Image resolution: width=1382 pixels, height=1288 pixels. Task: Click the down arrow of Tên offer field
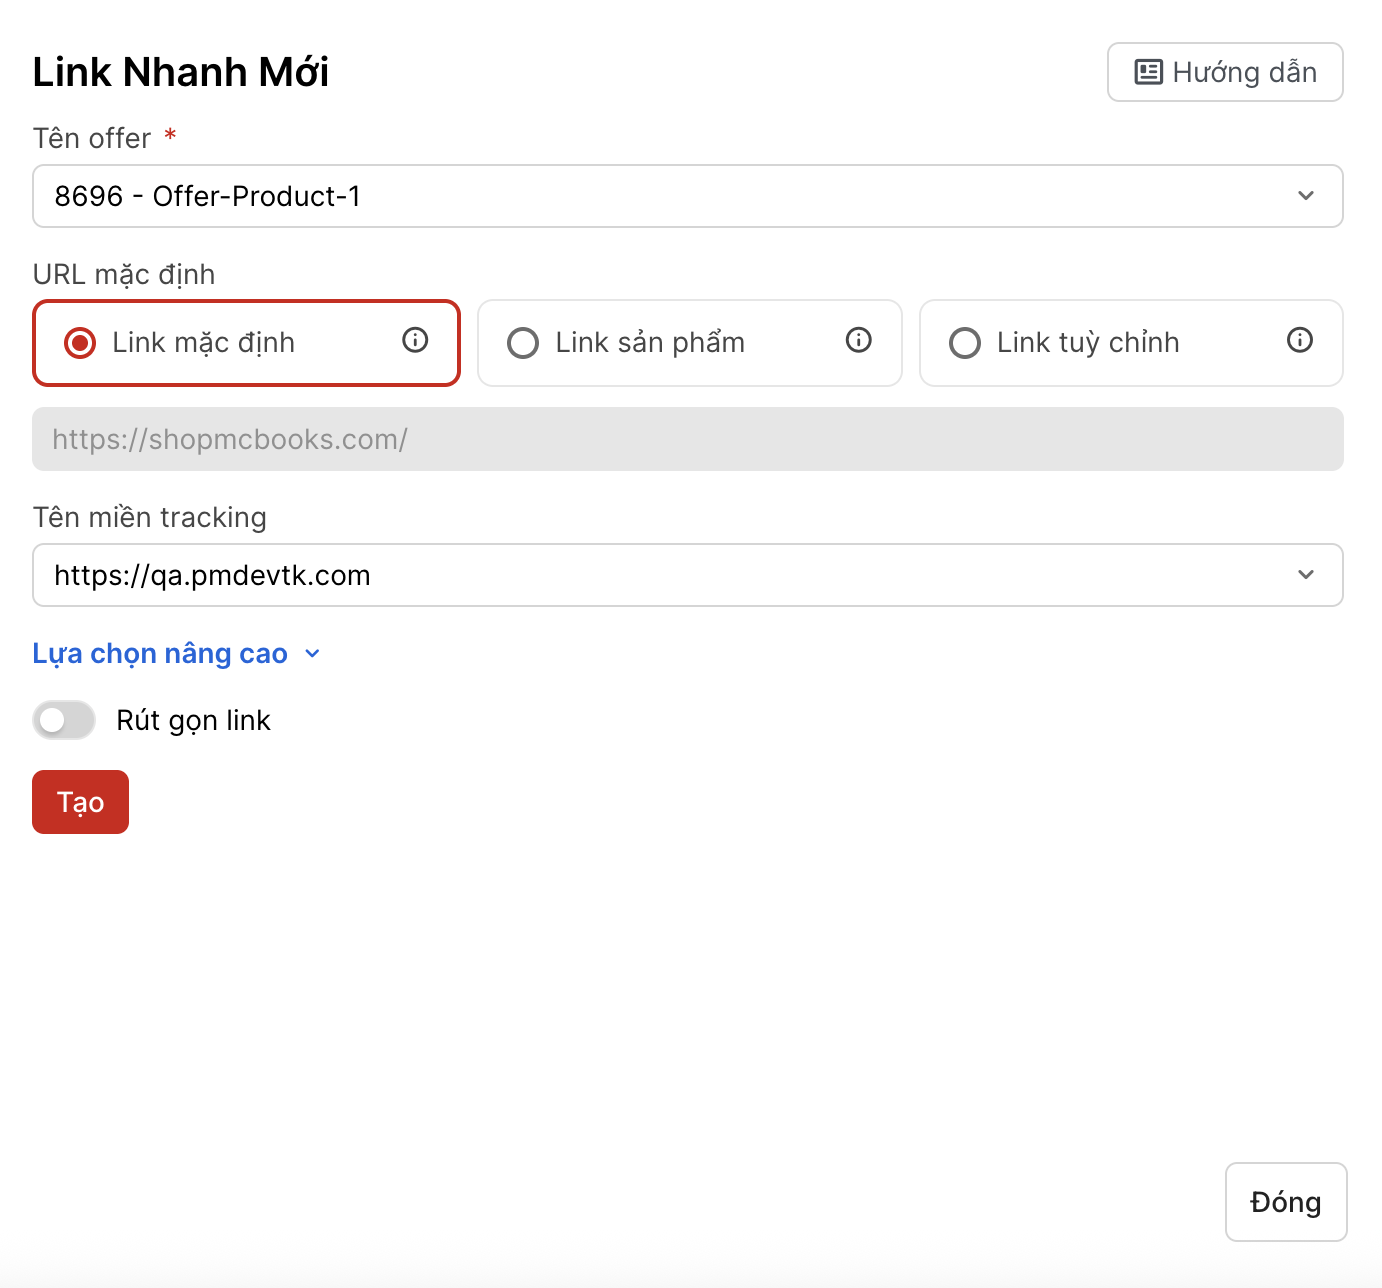(1305, 196)
